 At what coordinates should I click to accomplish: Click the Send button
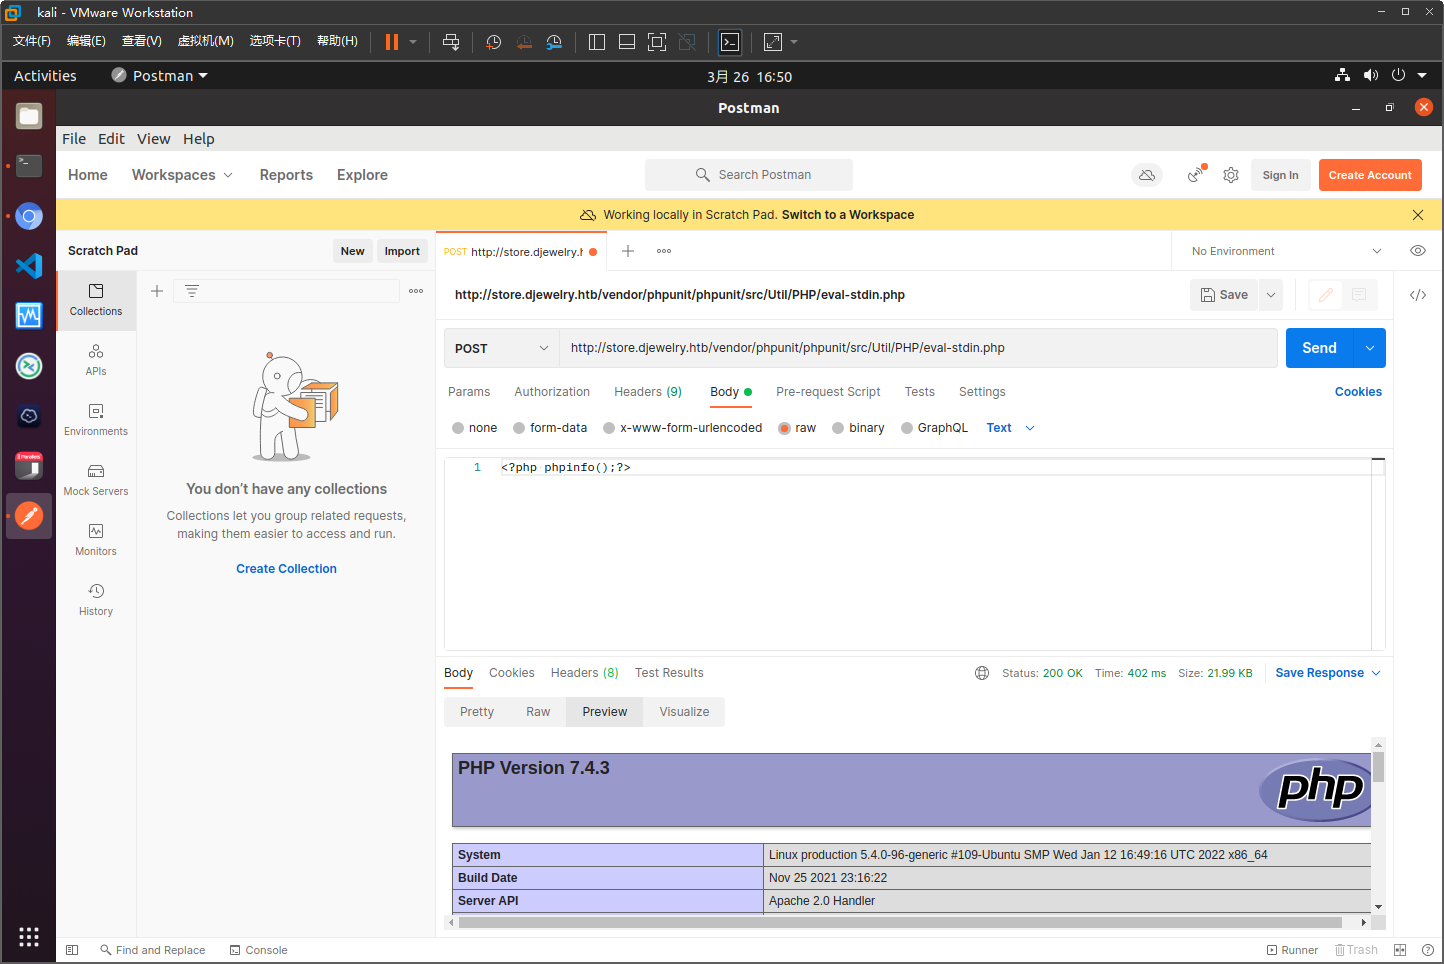pyautogui.click(x=1318, y=348)
